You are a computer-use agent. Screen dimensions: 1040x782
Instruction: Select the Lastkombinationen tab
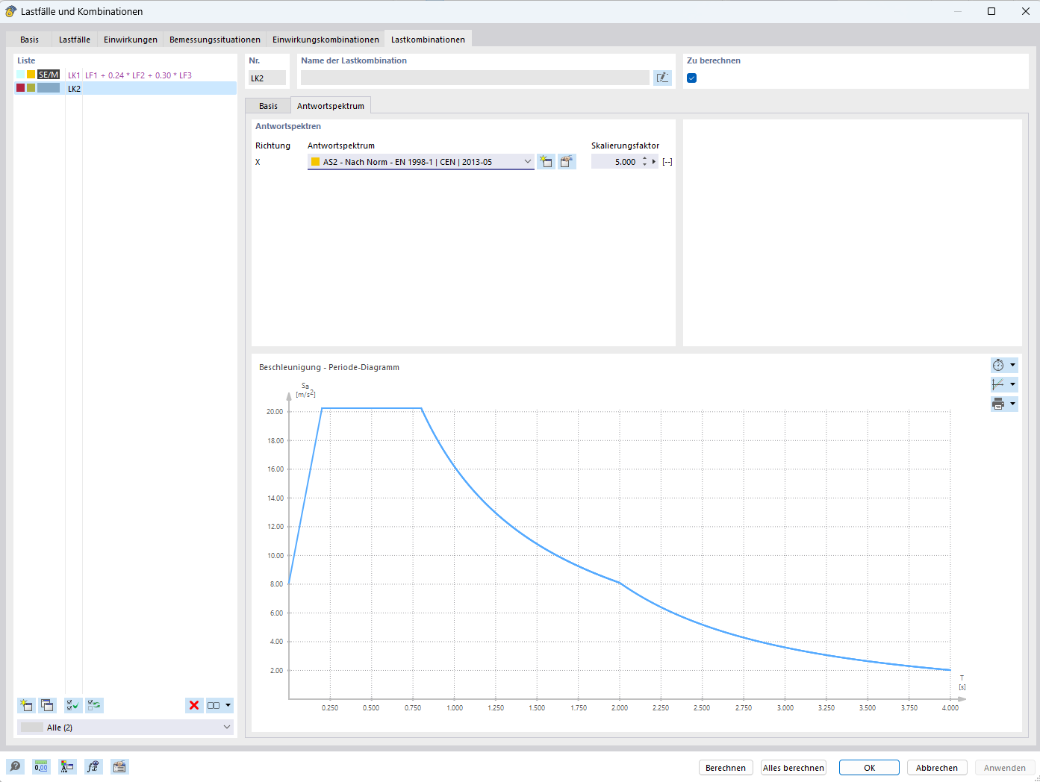tap(428, 40)
